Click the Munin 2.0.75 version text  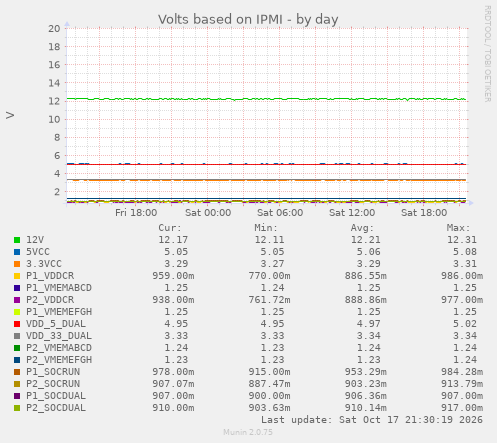(248, 432)
